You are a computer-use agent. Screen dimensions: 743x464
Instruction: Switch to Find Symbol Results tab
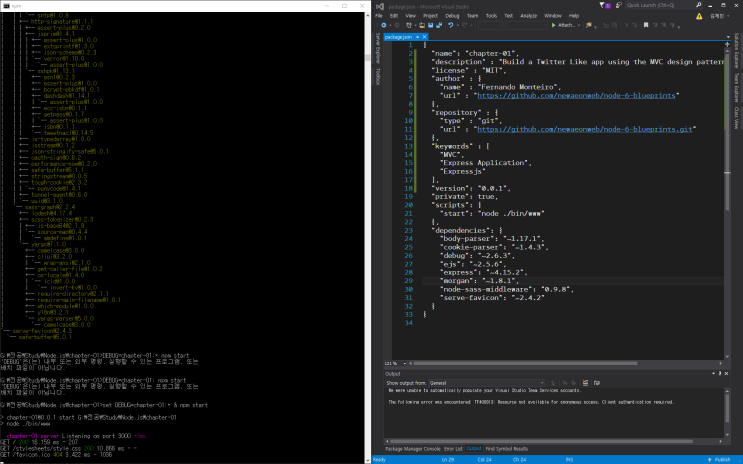pos(507,449)
